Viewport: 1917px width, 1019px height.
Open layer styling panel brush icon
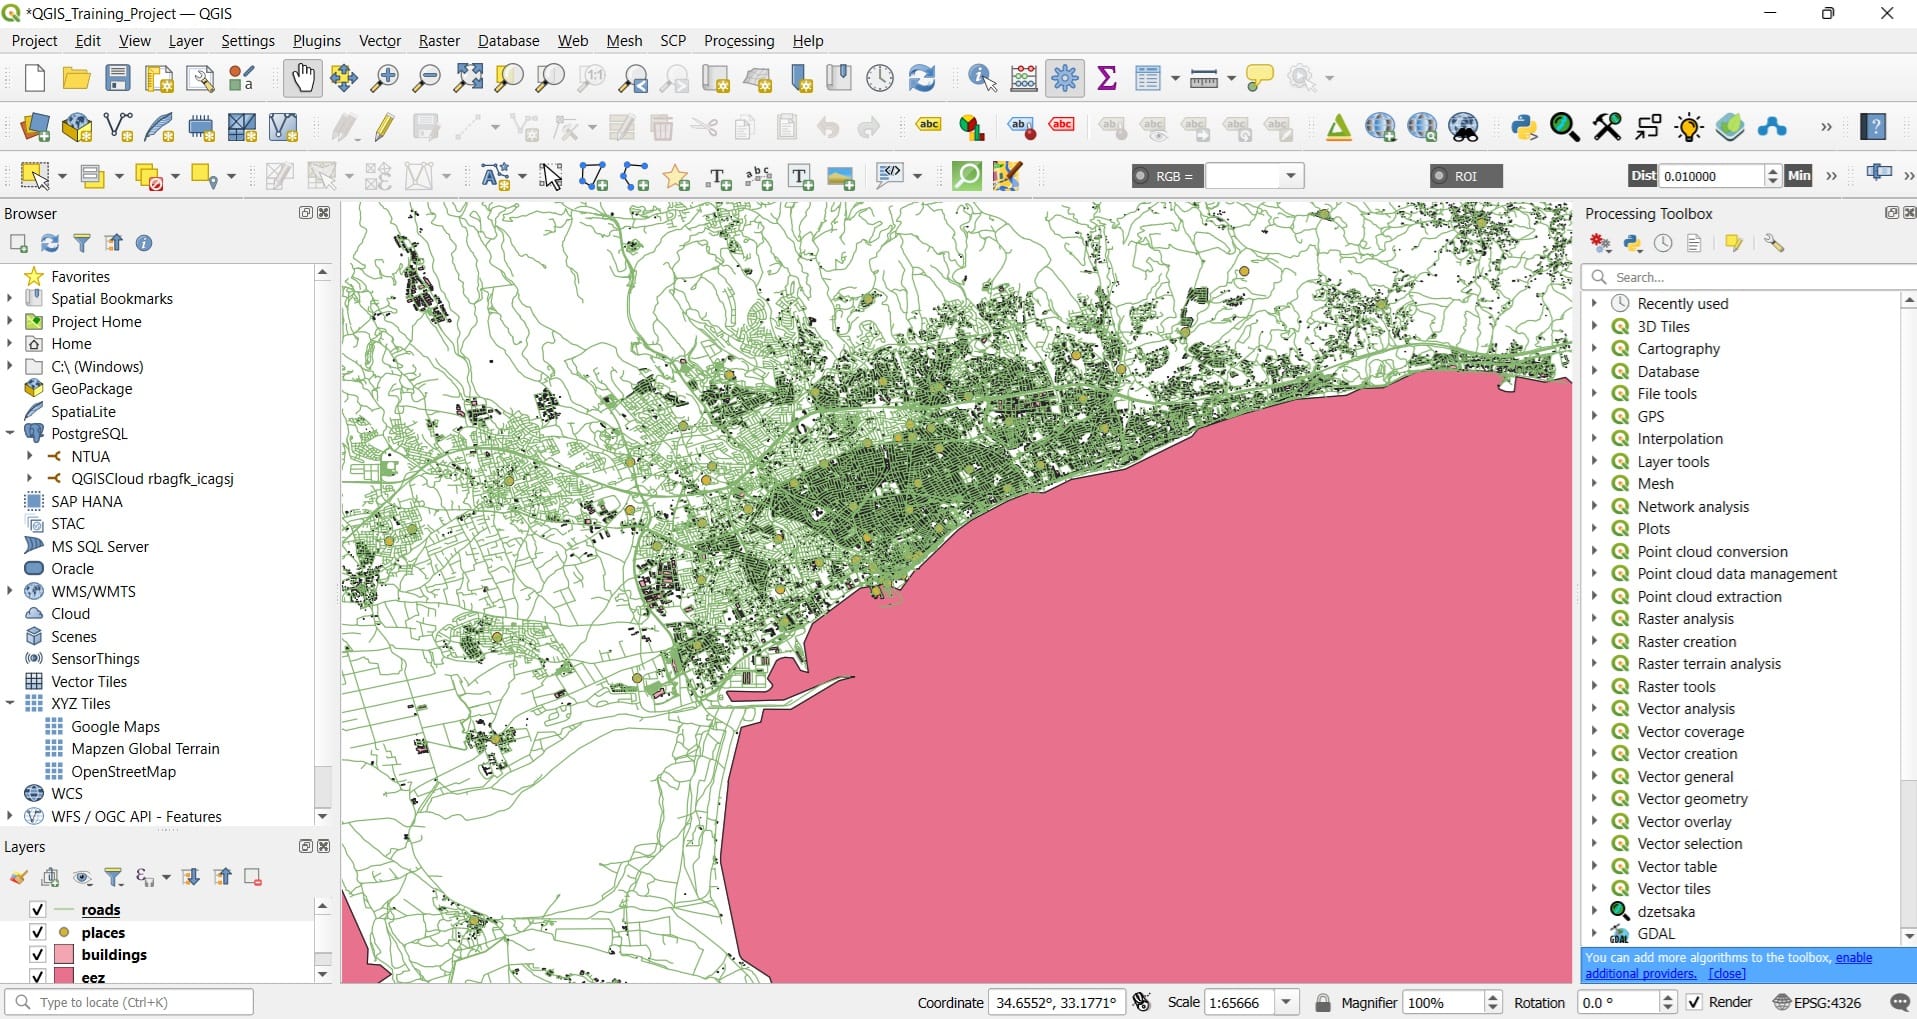tap(18, 877)
